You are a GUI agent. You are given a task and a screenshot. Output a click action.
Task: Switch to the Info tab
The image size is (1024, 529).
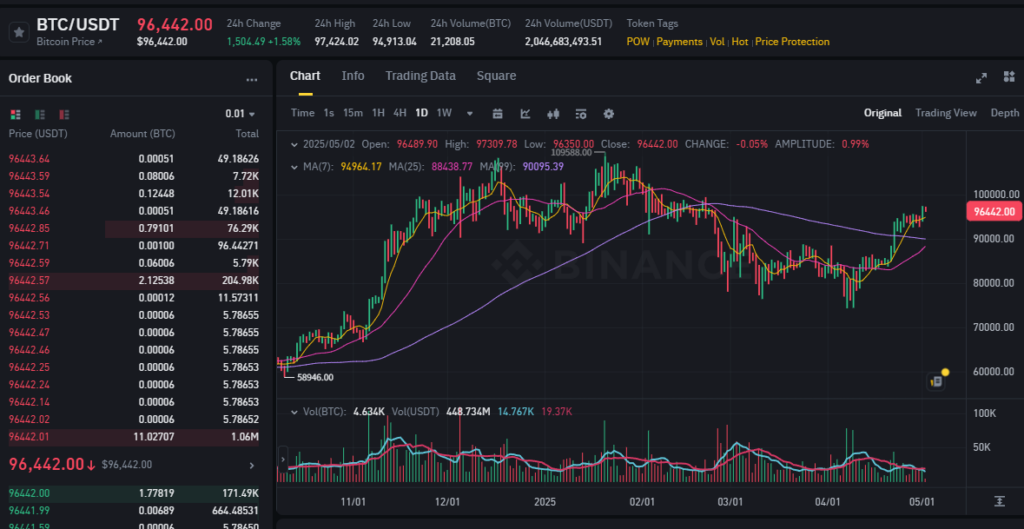[x=353, y=76]
